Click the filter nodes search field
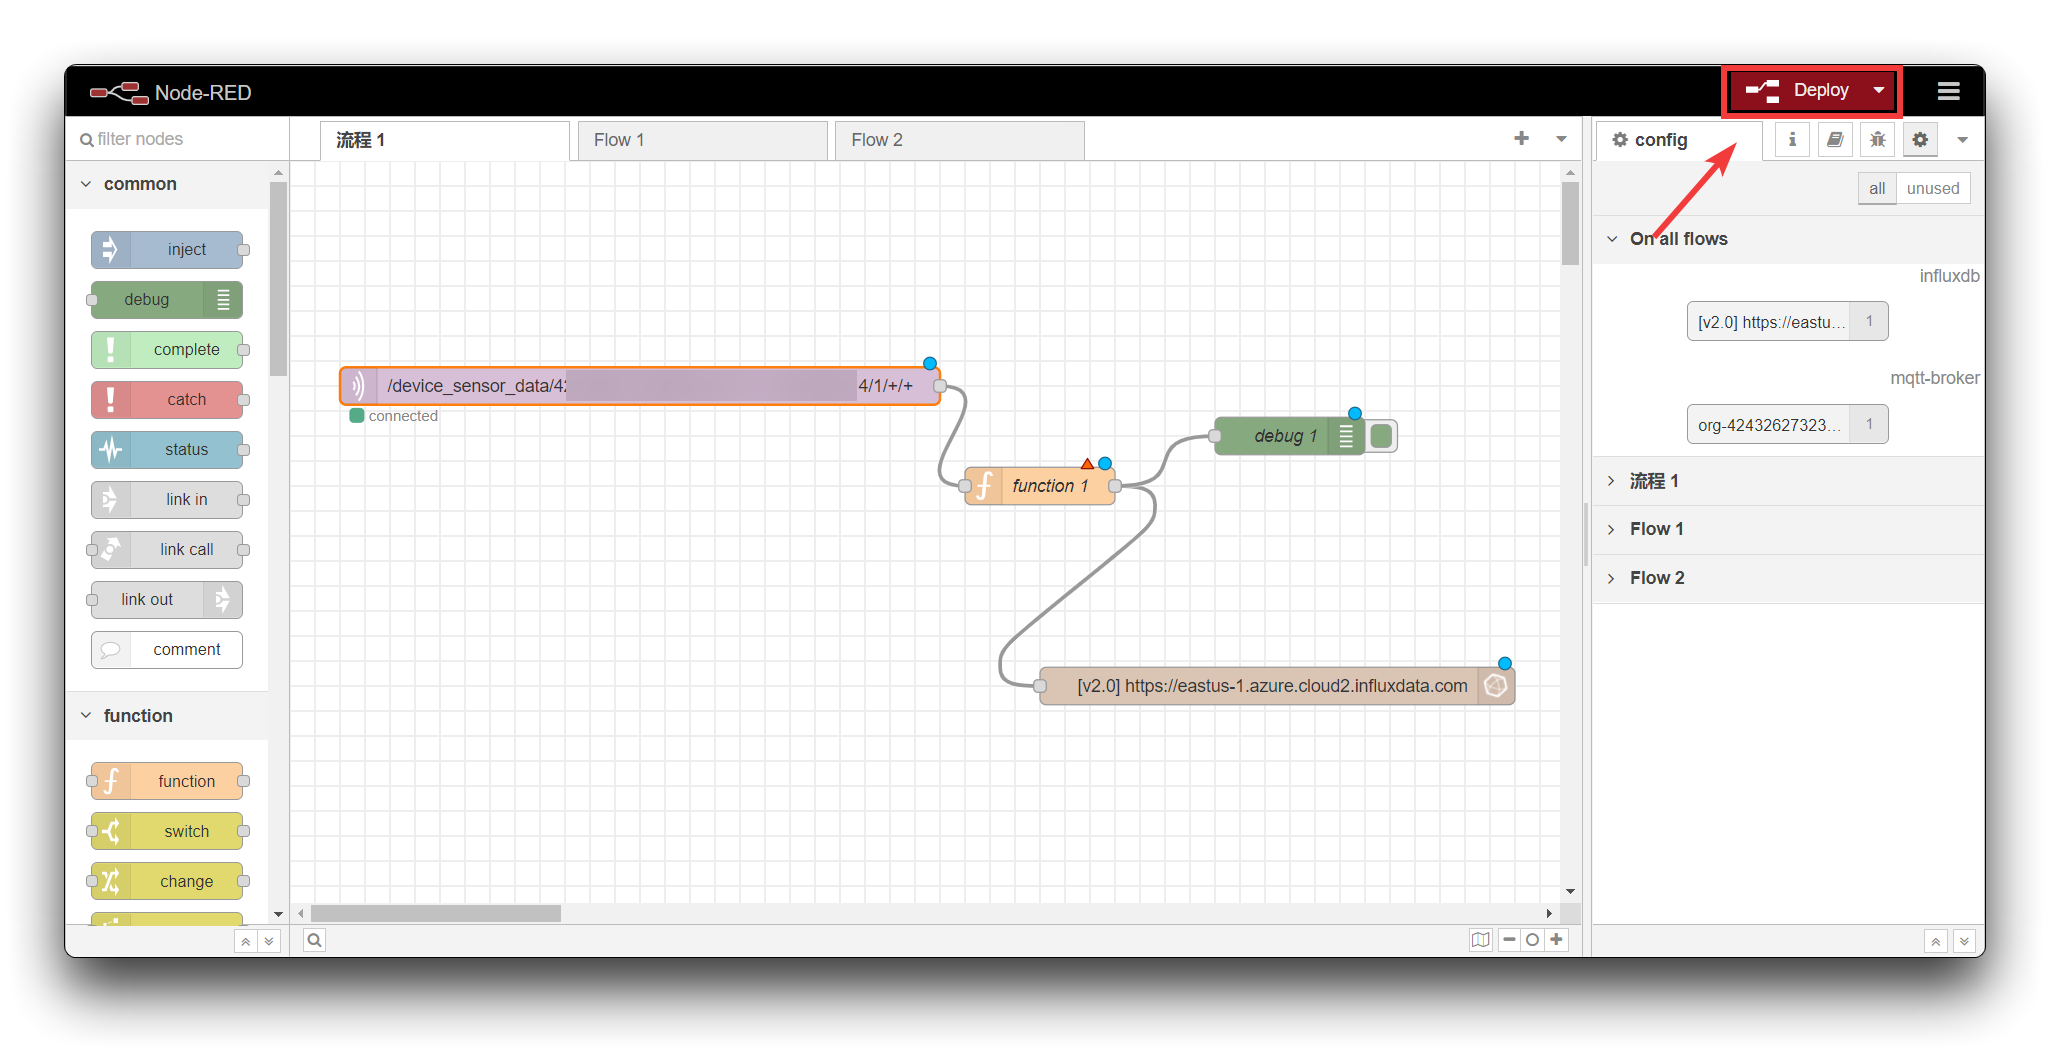Image resolution: width=2050 pixels, height=1054 pixels. click(x=180, y=139)
